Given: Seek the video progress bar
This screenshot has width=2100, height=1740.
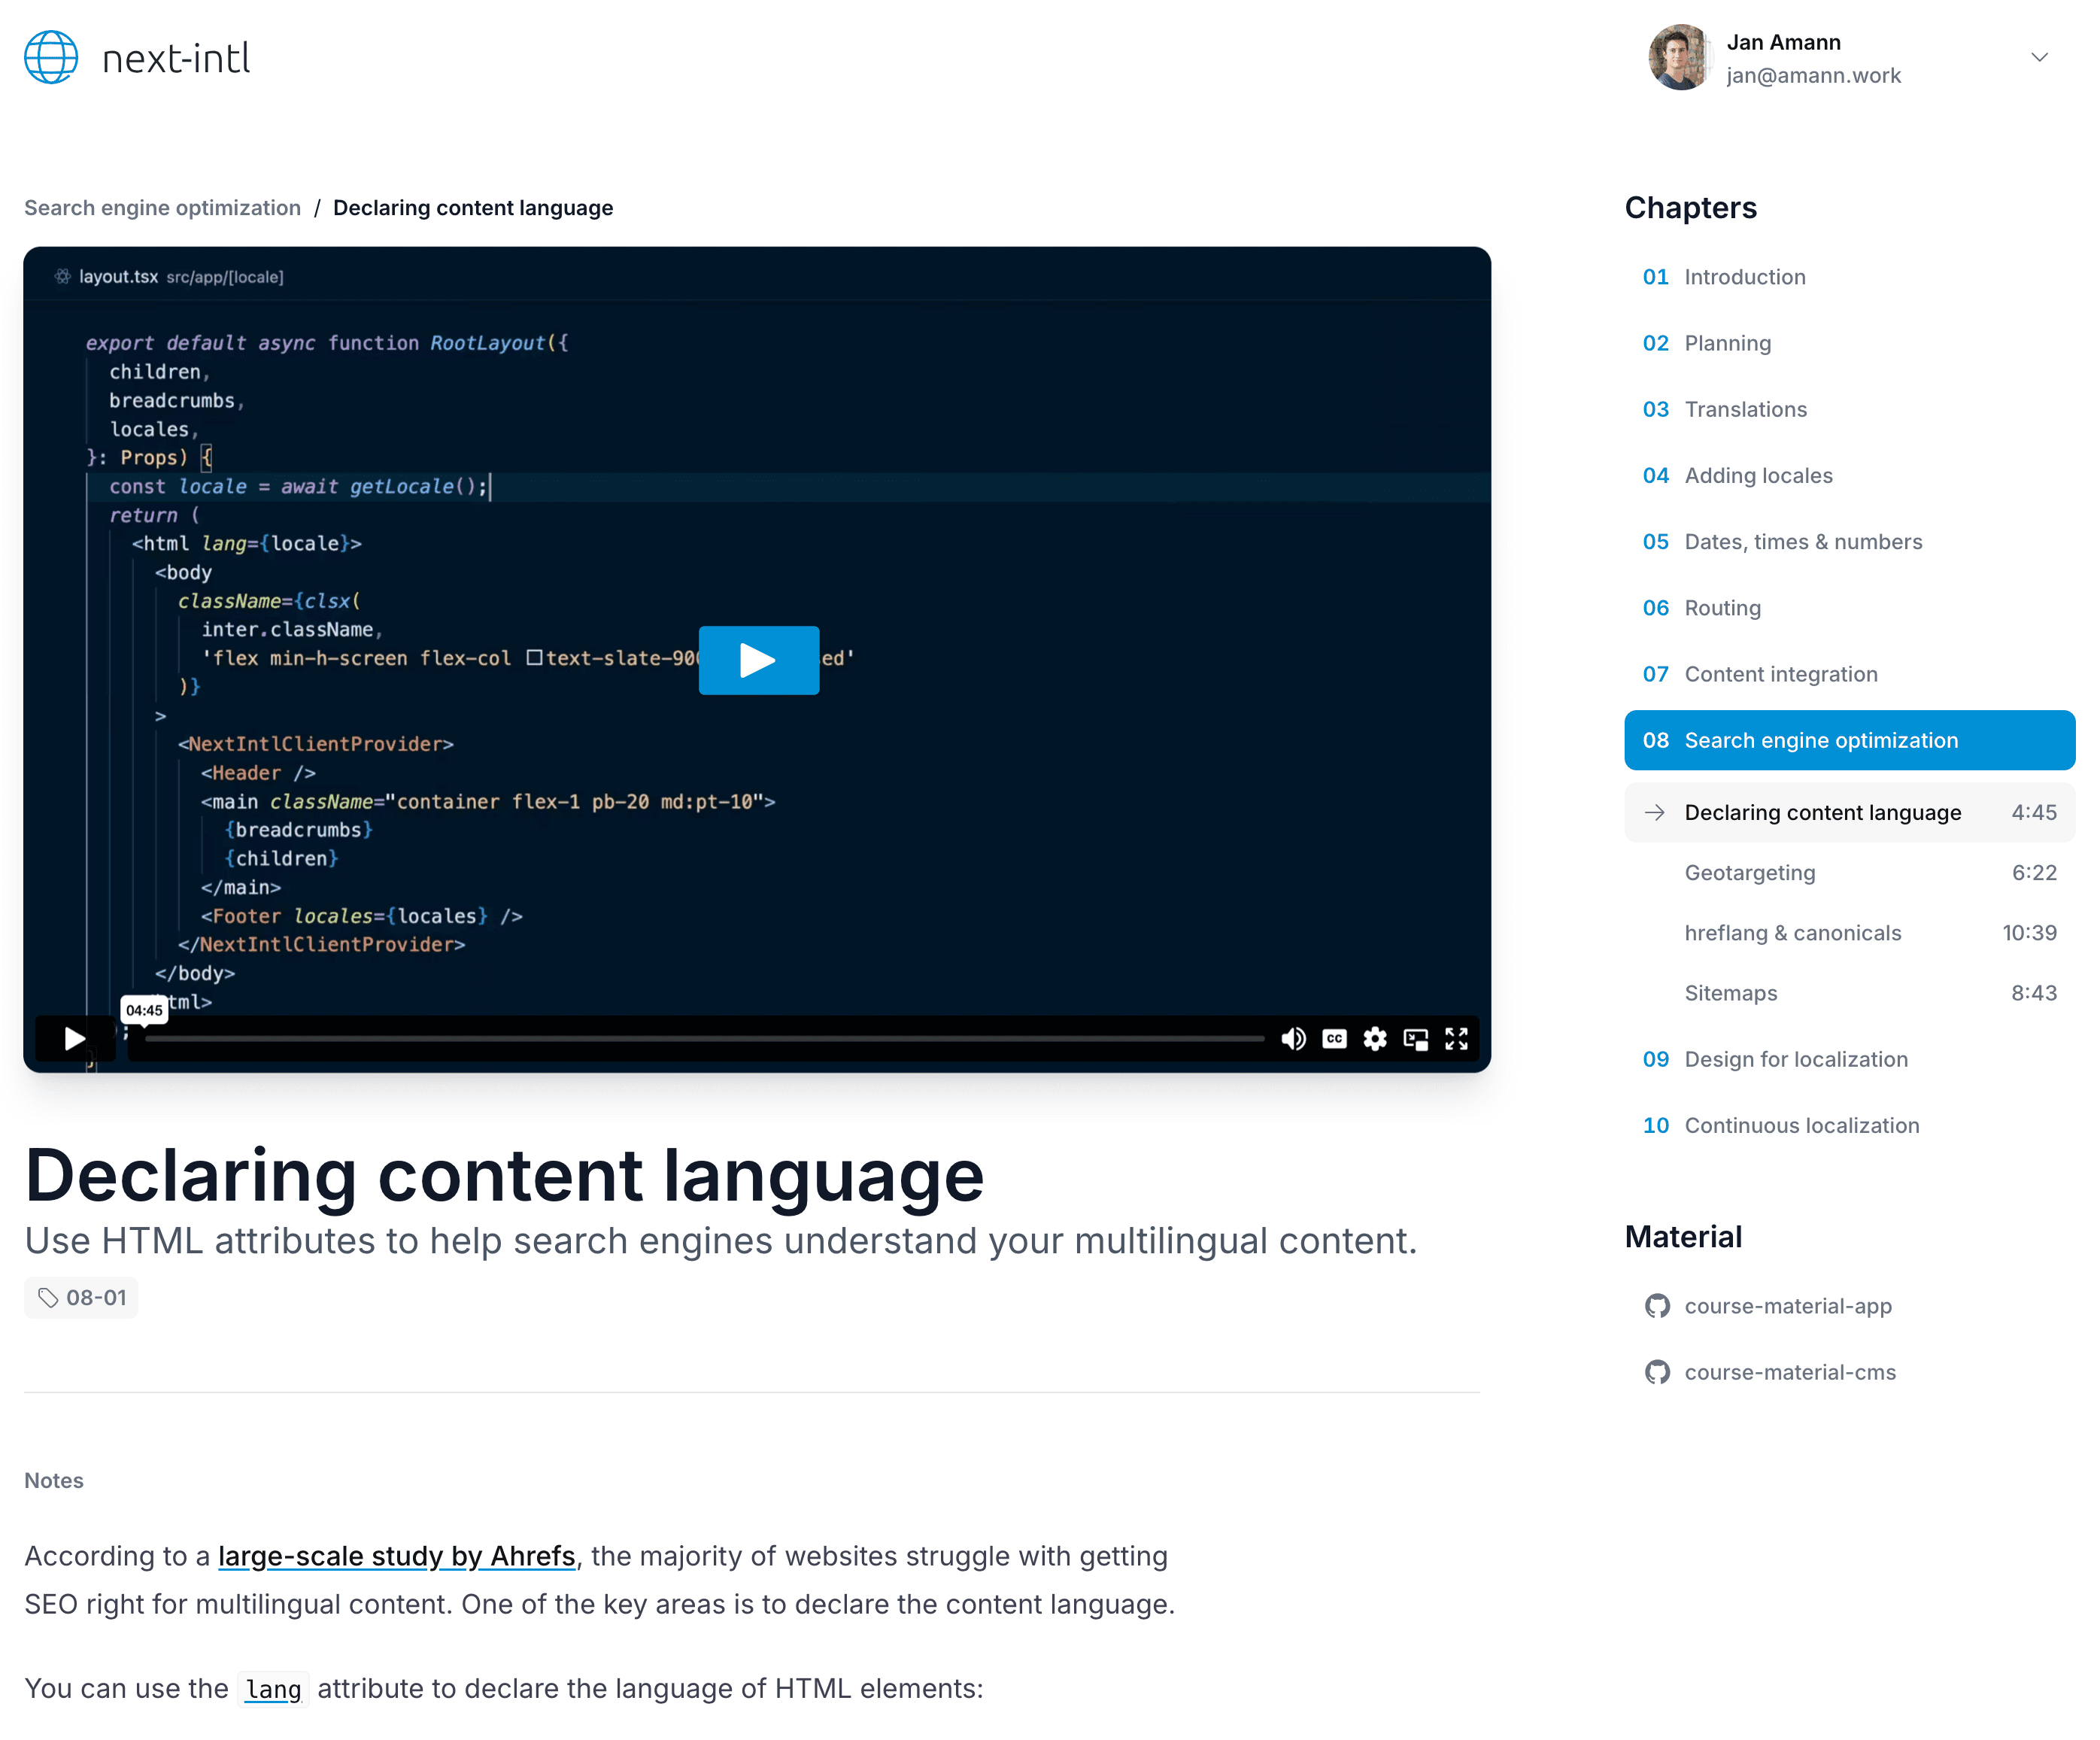Looking at the screenshot, I should pos(704,1039).
